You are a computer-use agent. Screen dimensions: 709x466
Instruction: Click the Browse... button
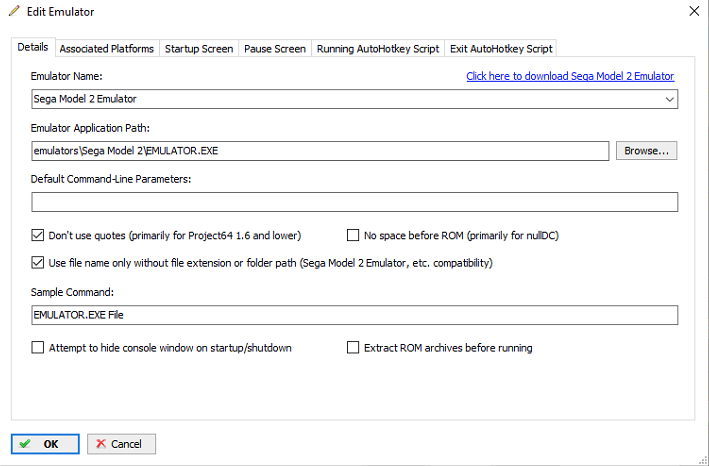pos(647,151)
